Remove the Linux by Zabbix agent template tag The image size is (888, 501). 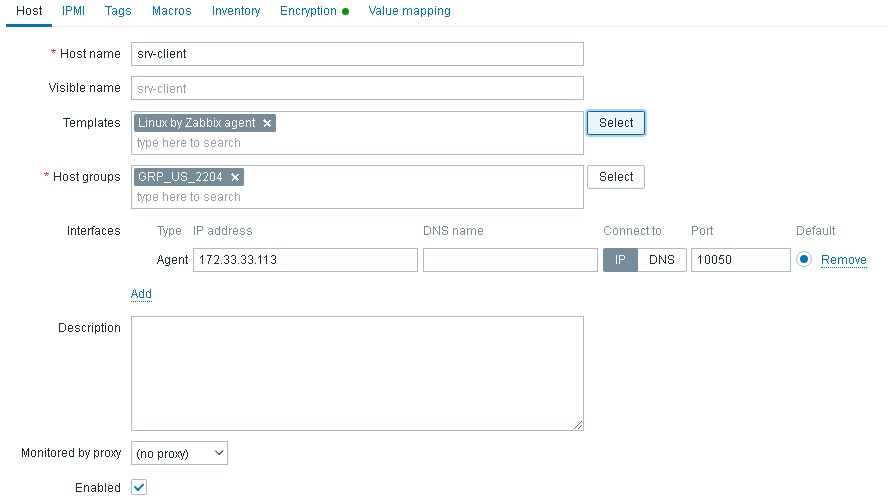tap(267, 123)
